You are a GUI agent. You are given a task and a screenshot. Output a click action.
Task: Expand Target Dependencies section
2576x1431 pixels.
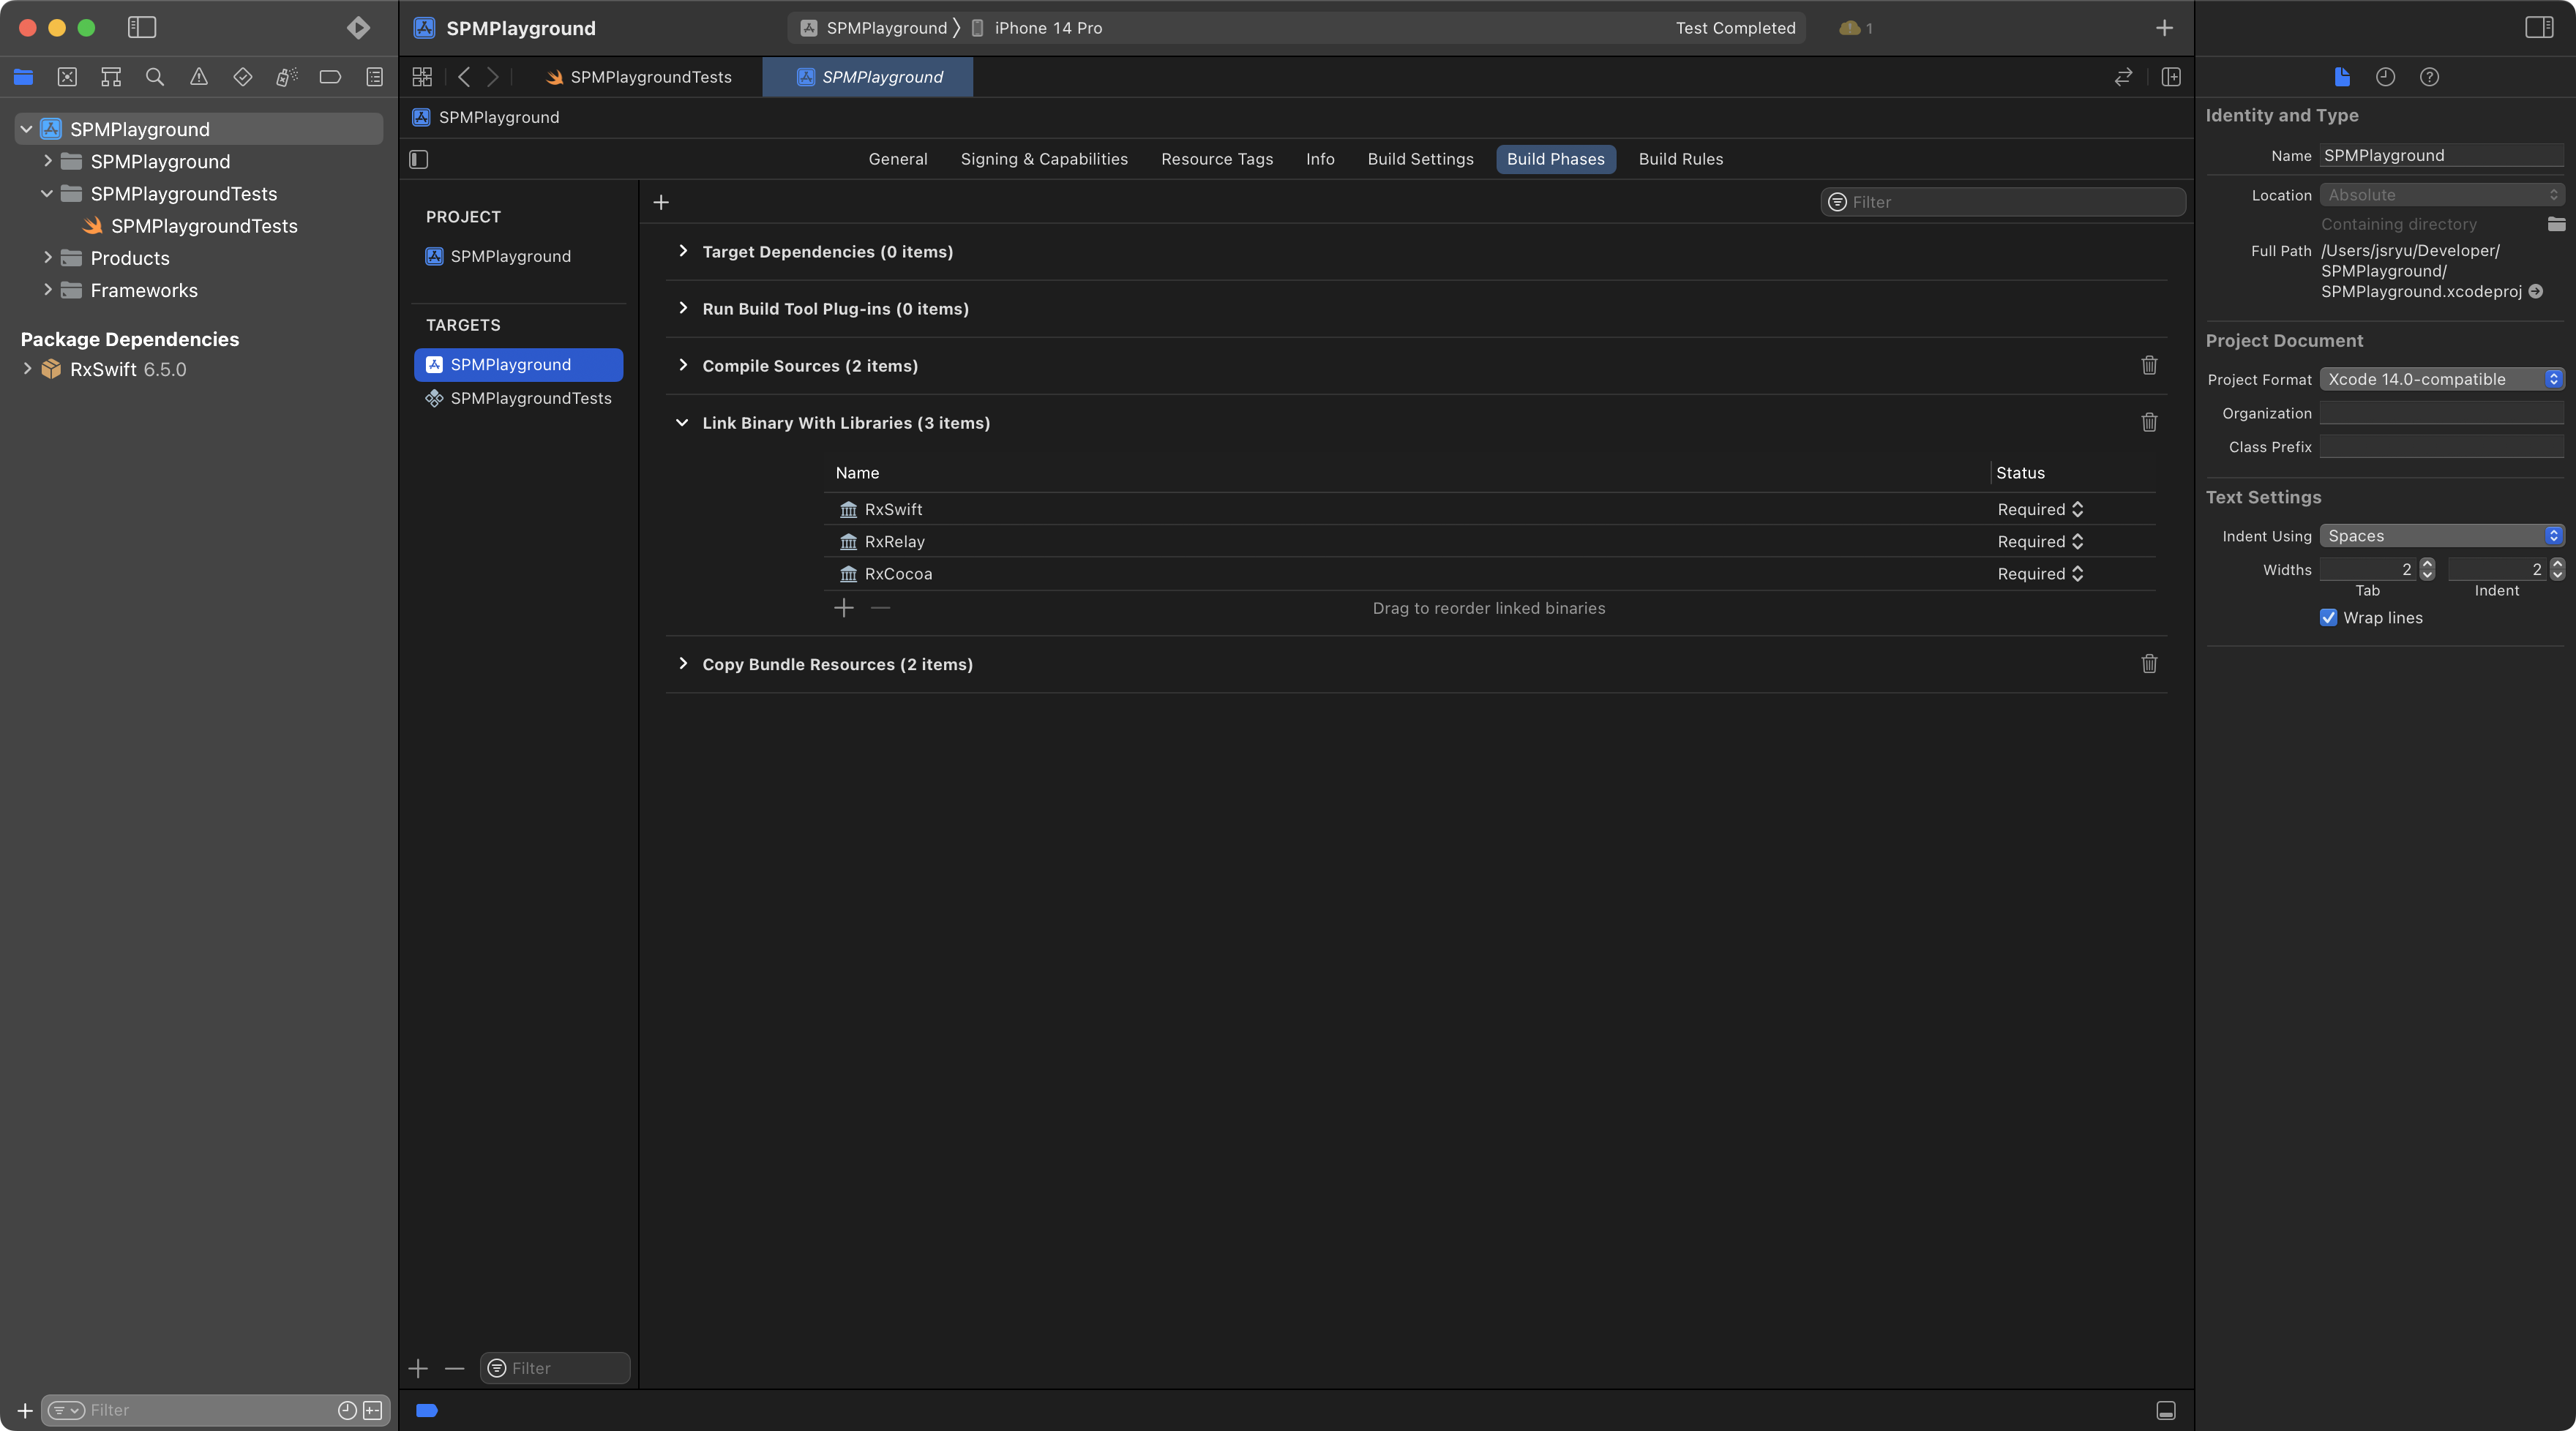(x=683, y=251)
